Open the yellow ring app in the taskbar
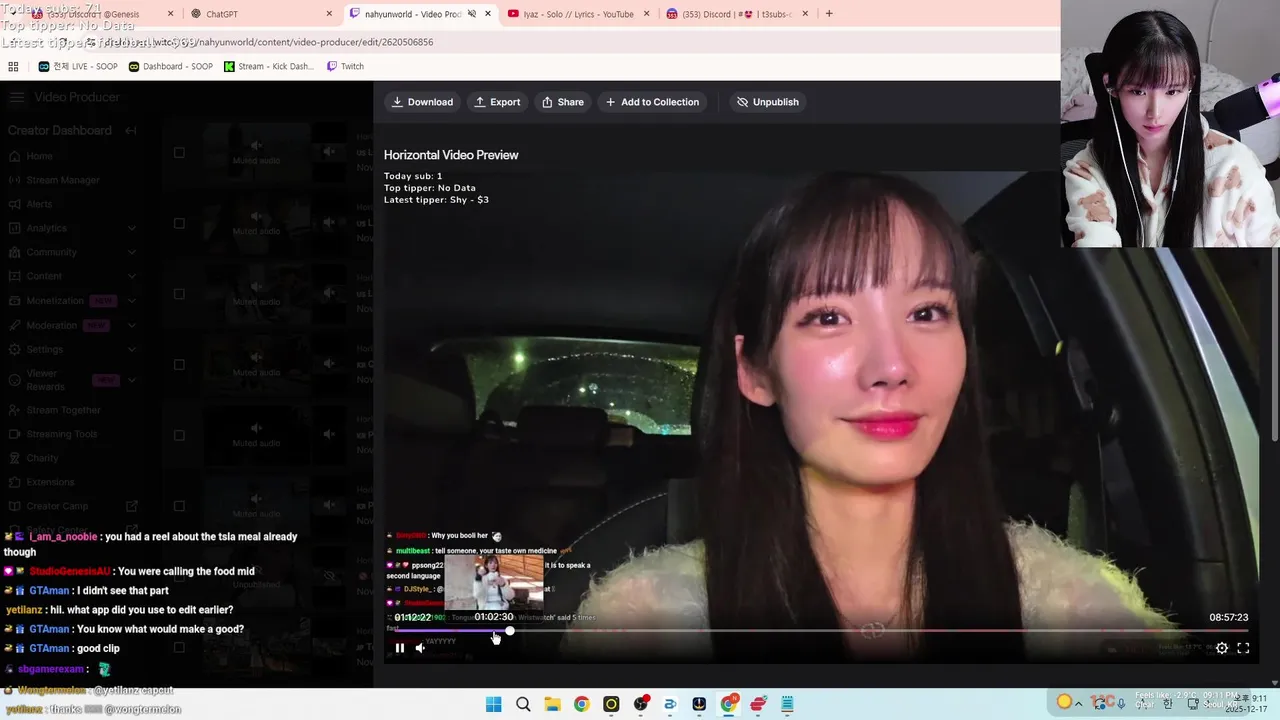1280x720 pixels. point(611,704)
